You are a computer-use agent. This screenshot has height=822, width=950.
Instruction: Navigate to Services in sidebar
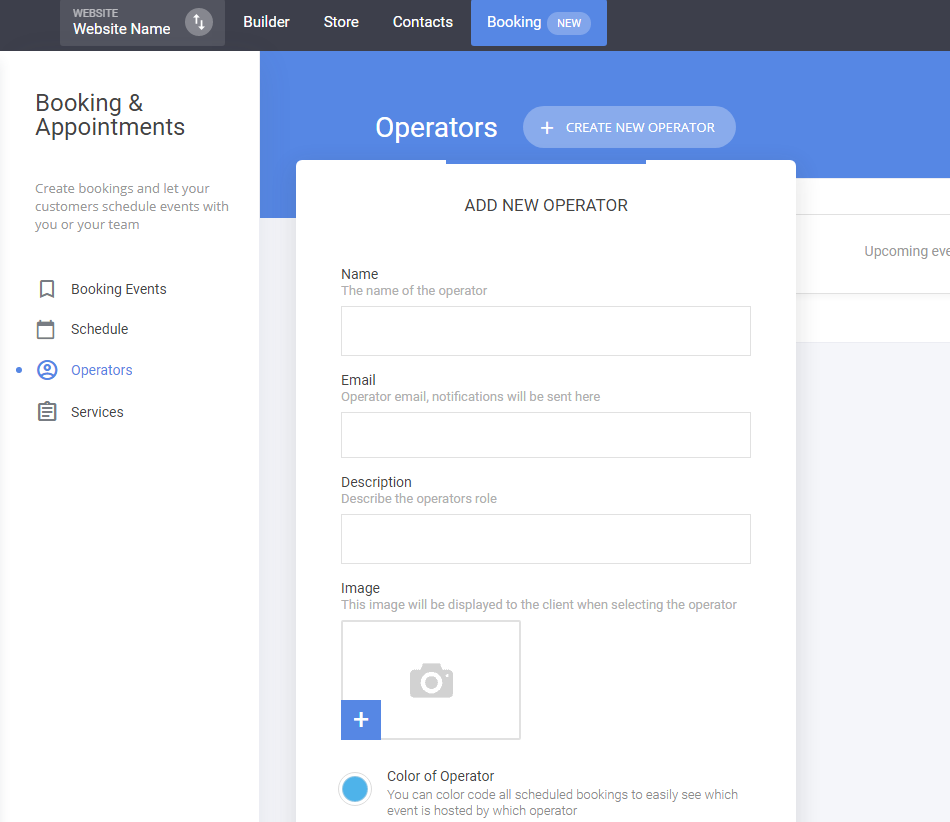[97, 412]
